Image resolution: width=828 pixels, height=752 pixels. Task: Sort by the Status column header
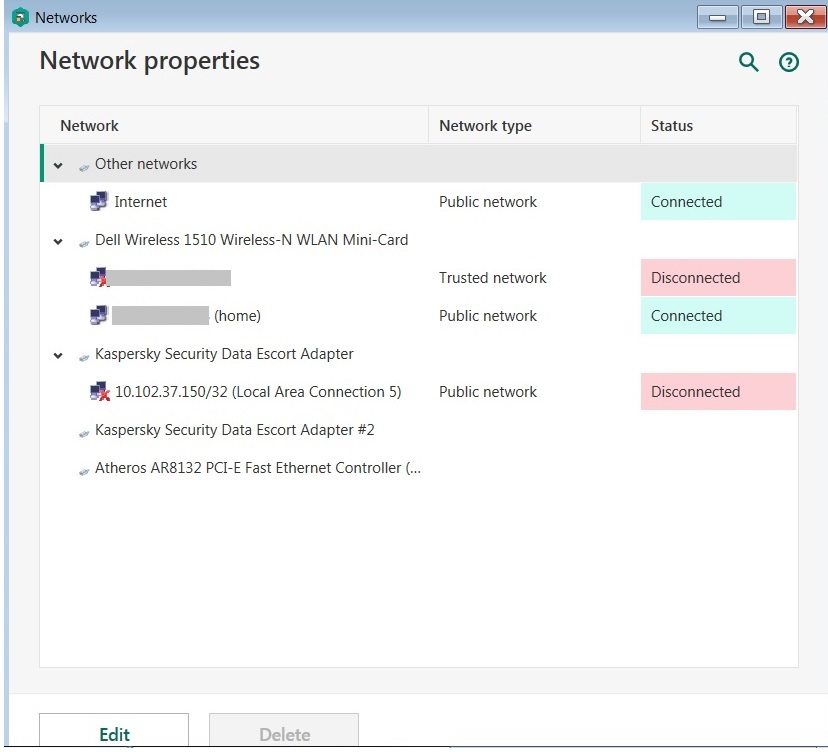pos(671,126)
